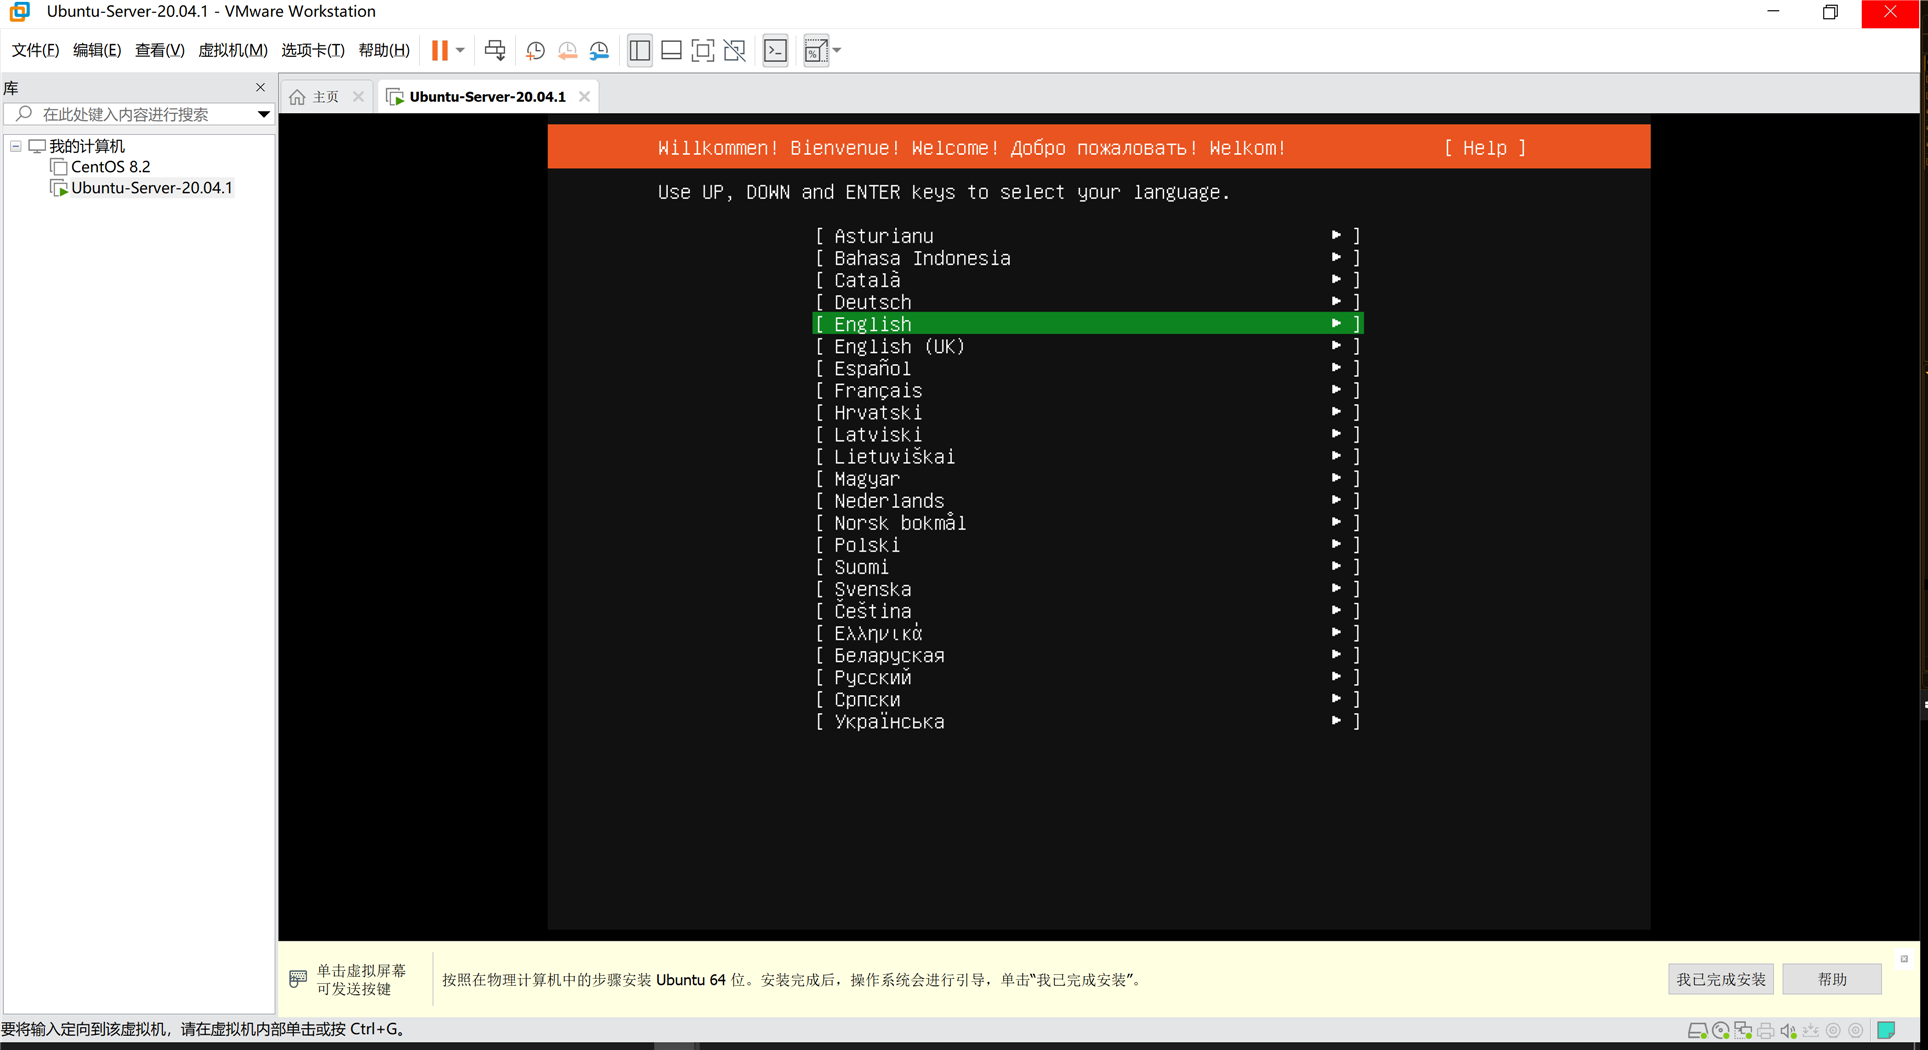Choose Nederlands language entry
Screen dimensions: 1928x1050
(x=1088, y=501)
